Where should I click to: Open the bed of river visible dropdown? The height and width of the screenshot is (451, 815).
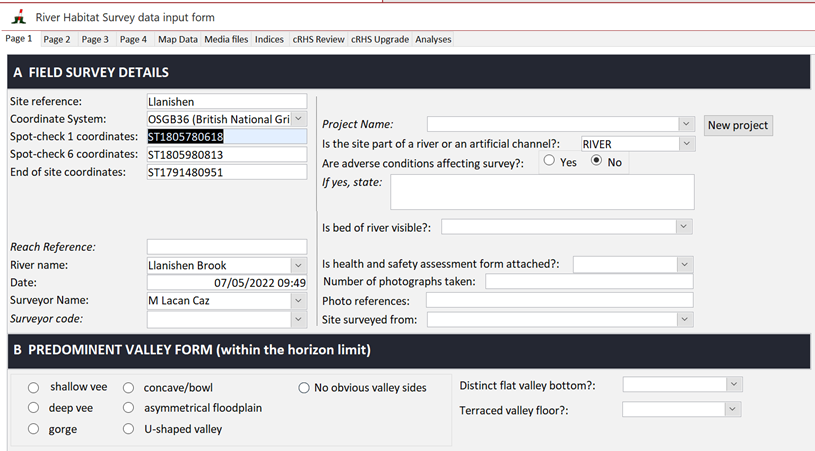click(x=683, y=227)
